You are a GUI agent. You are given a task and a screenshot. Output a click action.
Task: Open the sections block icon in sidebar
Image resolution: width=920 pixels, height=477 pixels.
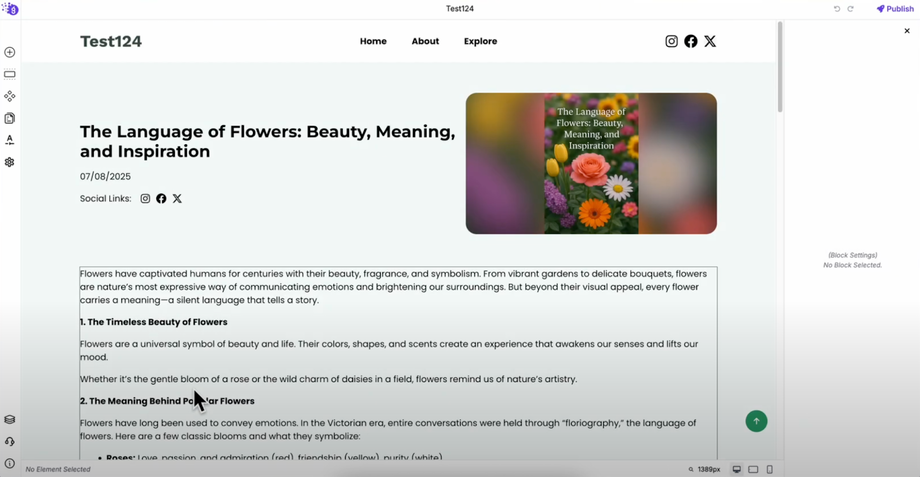coord(9,75)
